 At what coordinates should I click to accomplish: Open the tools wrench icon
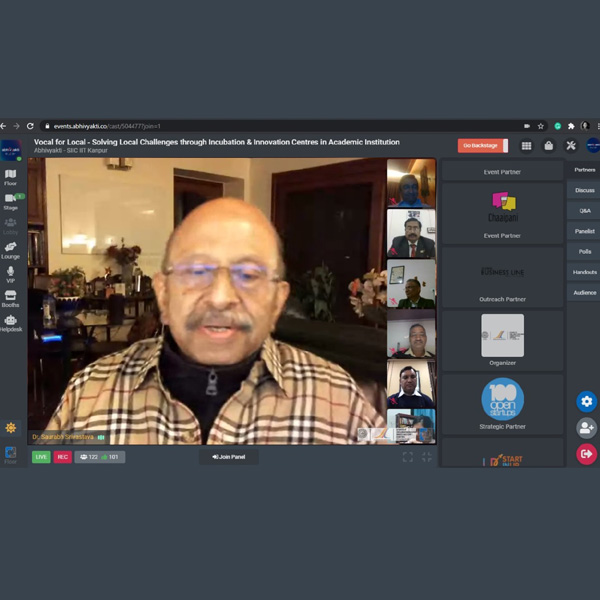tap(571, 146)
